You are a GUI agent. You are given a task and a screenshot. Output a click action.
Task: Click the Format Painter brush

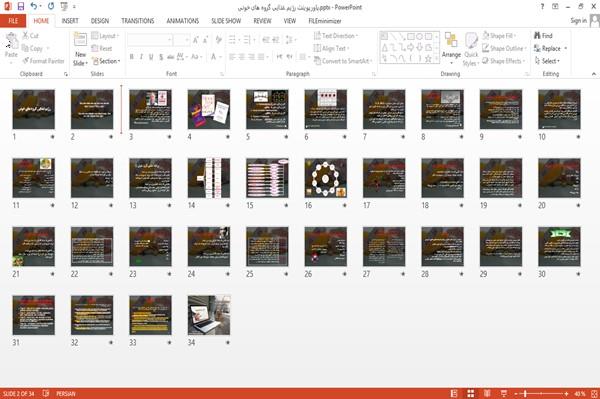pos(44,61)
